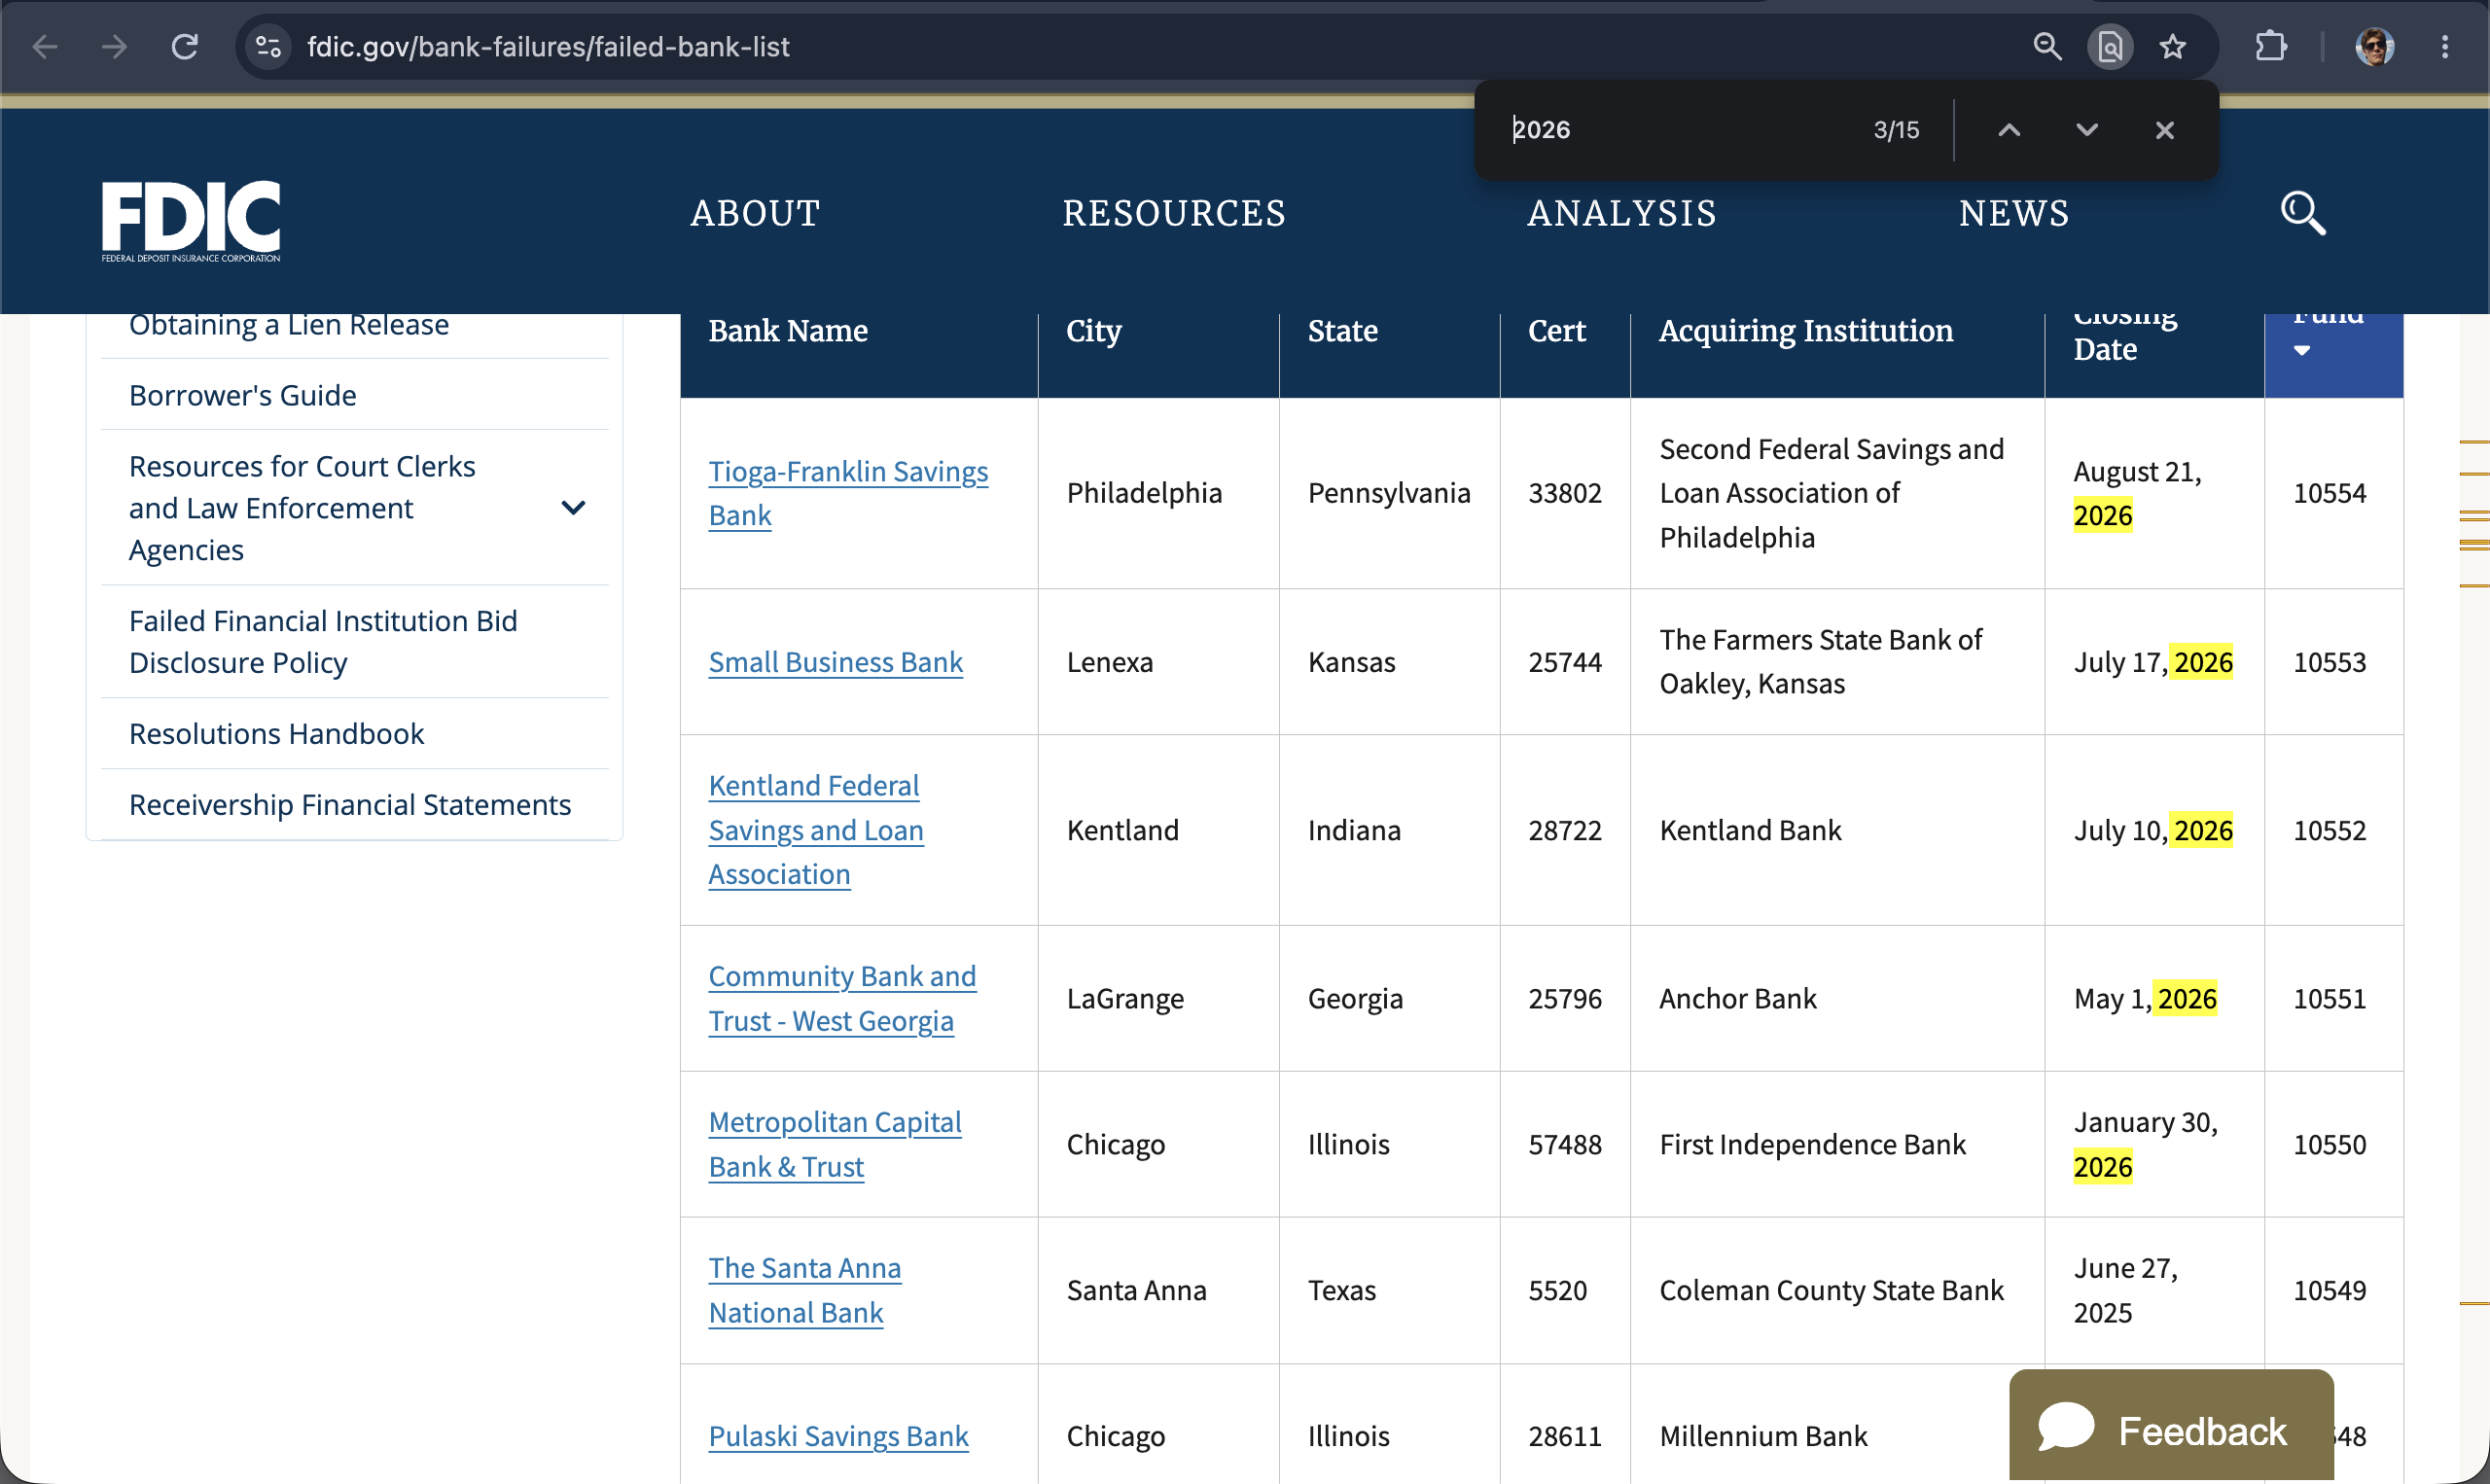Open Borrower's Guide sidebar link

(x=243, y=395)
